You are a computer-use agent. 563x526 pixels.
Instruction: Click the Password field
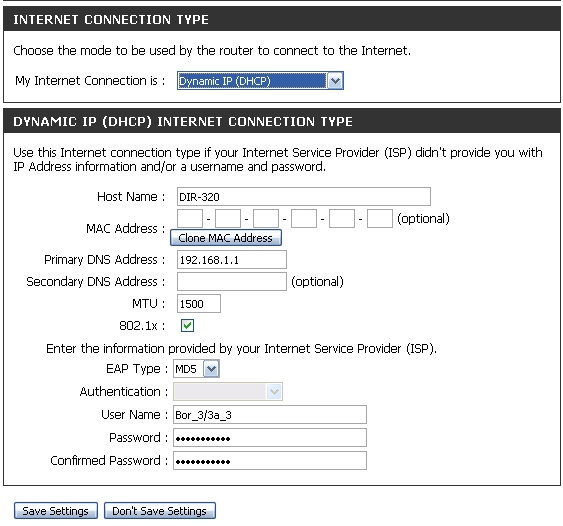pyautogui.click(x=270, y=438)
